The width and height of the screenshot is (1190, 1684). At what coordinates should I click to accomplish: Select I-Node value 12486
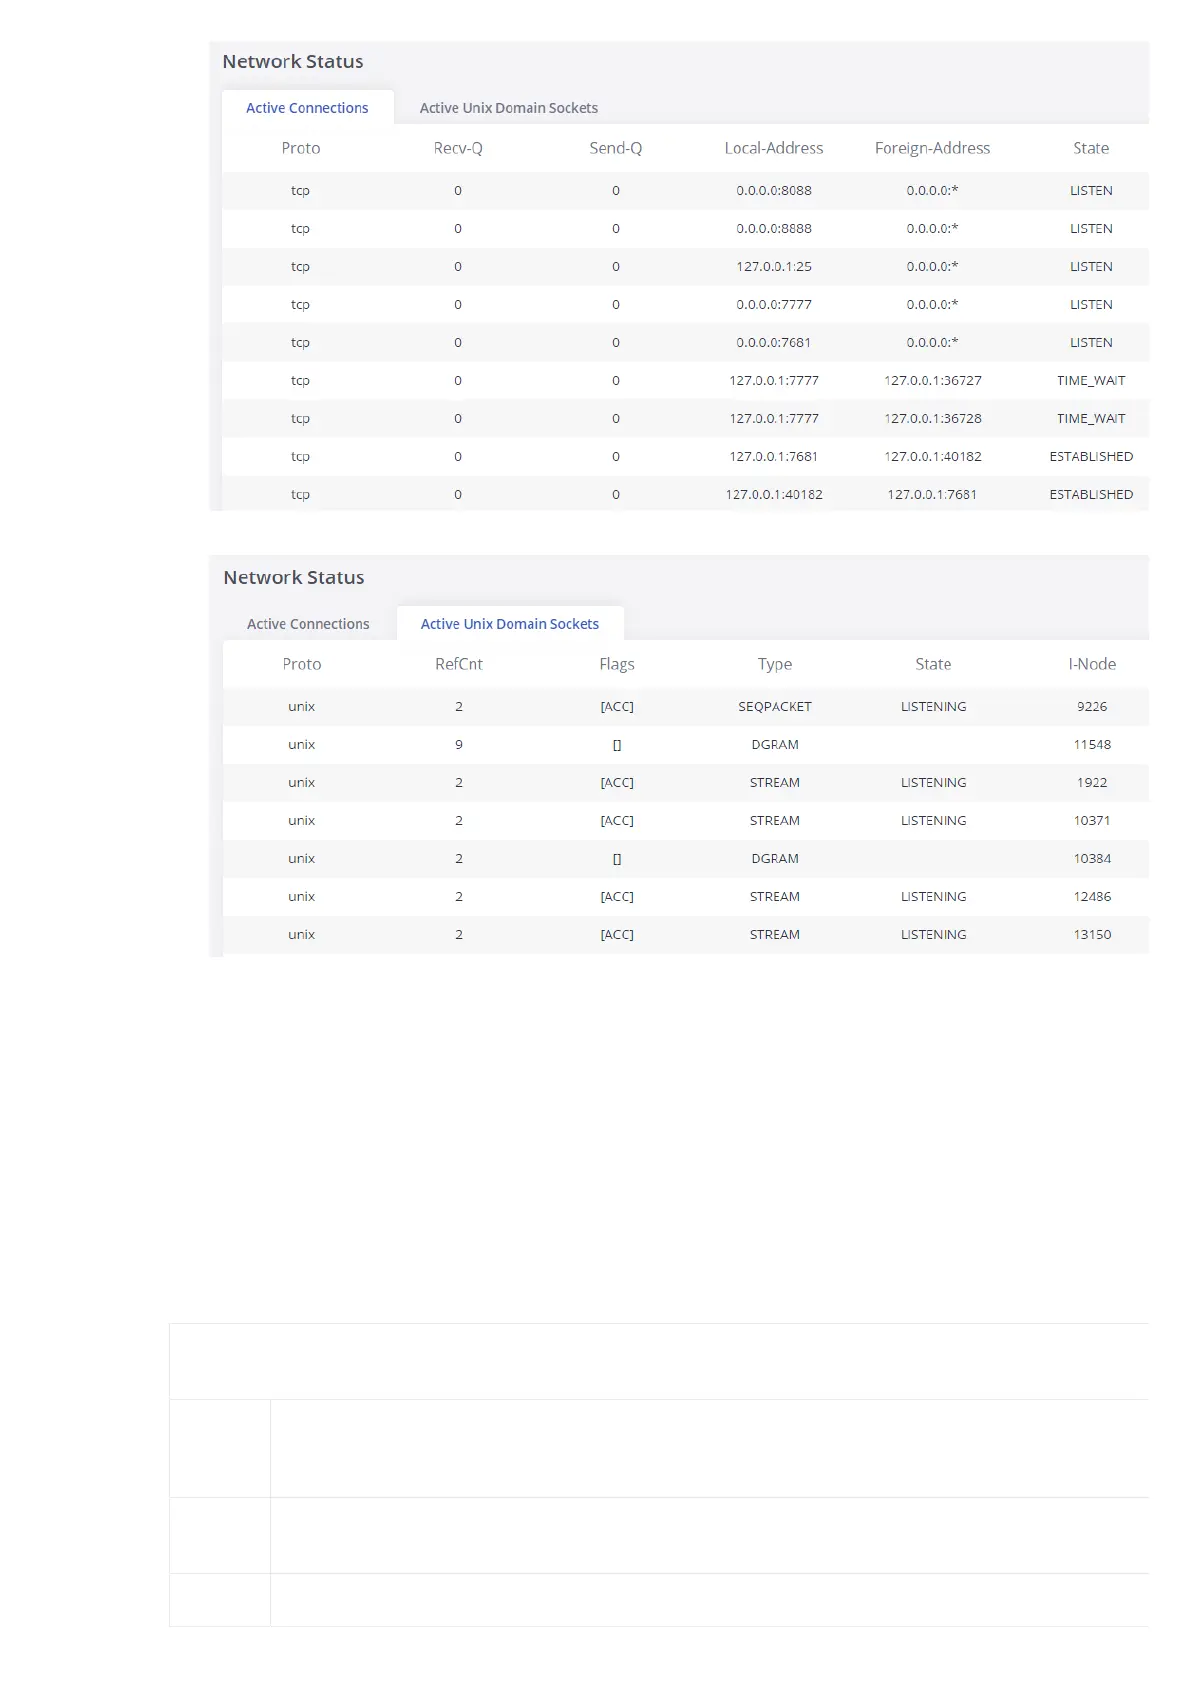coord(1092,896)
